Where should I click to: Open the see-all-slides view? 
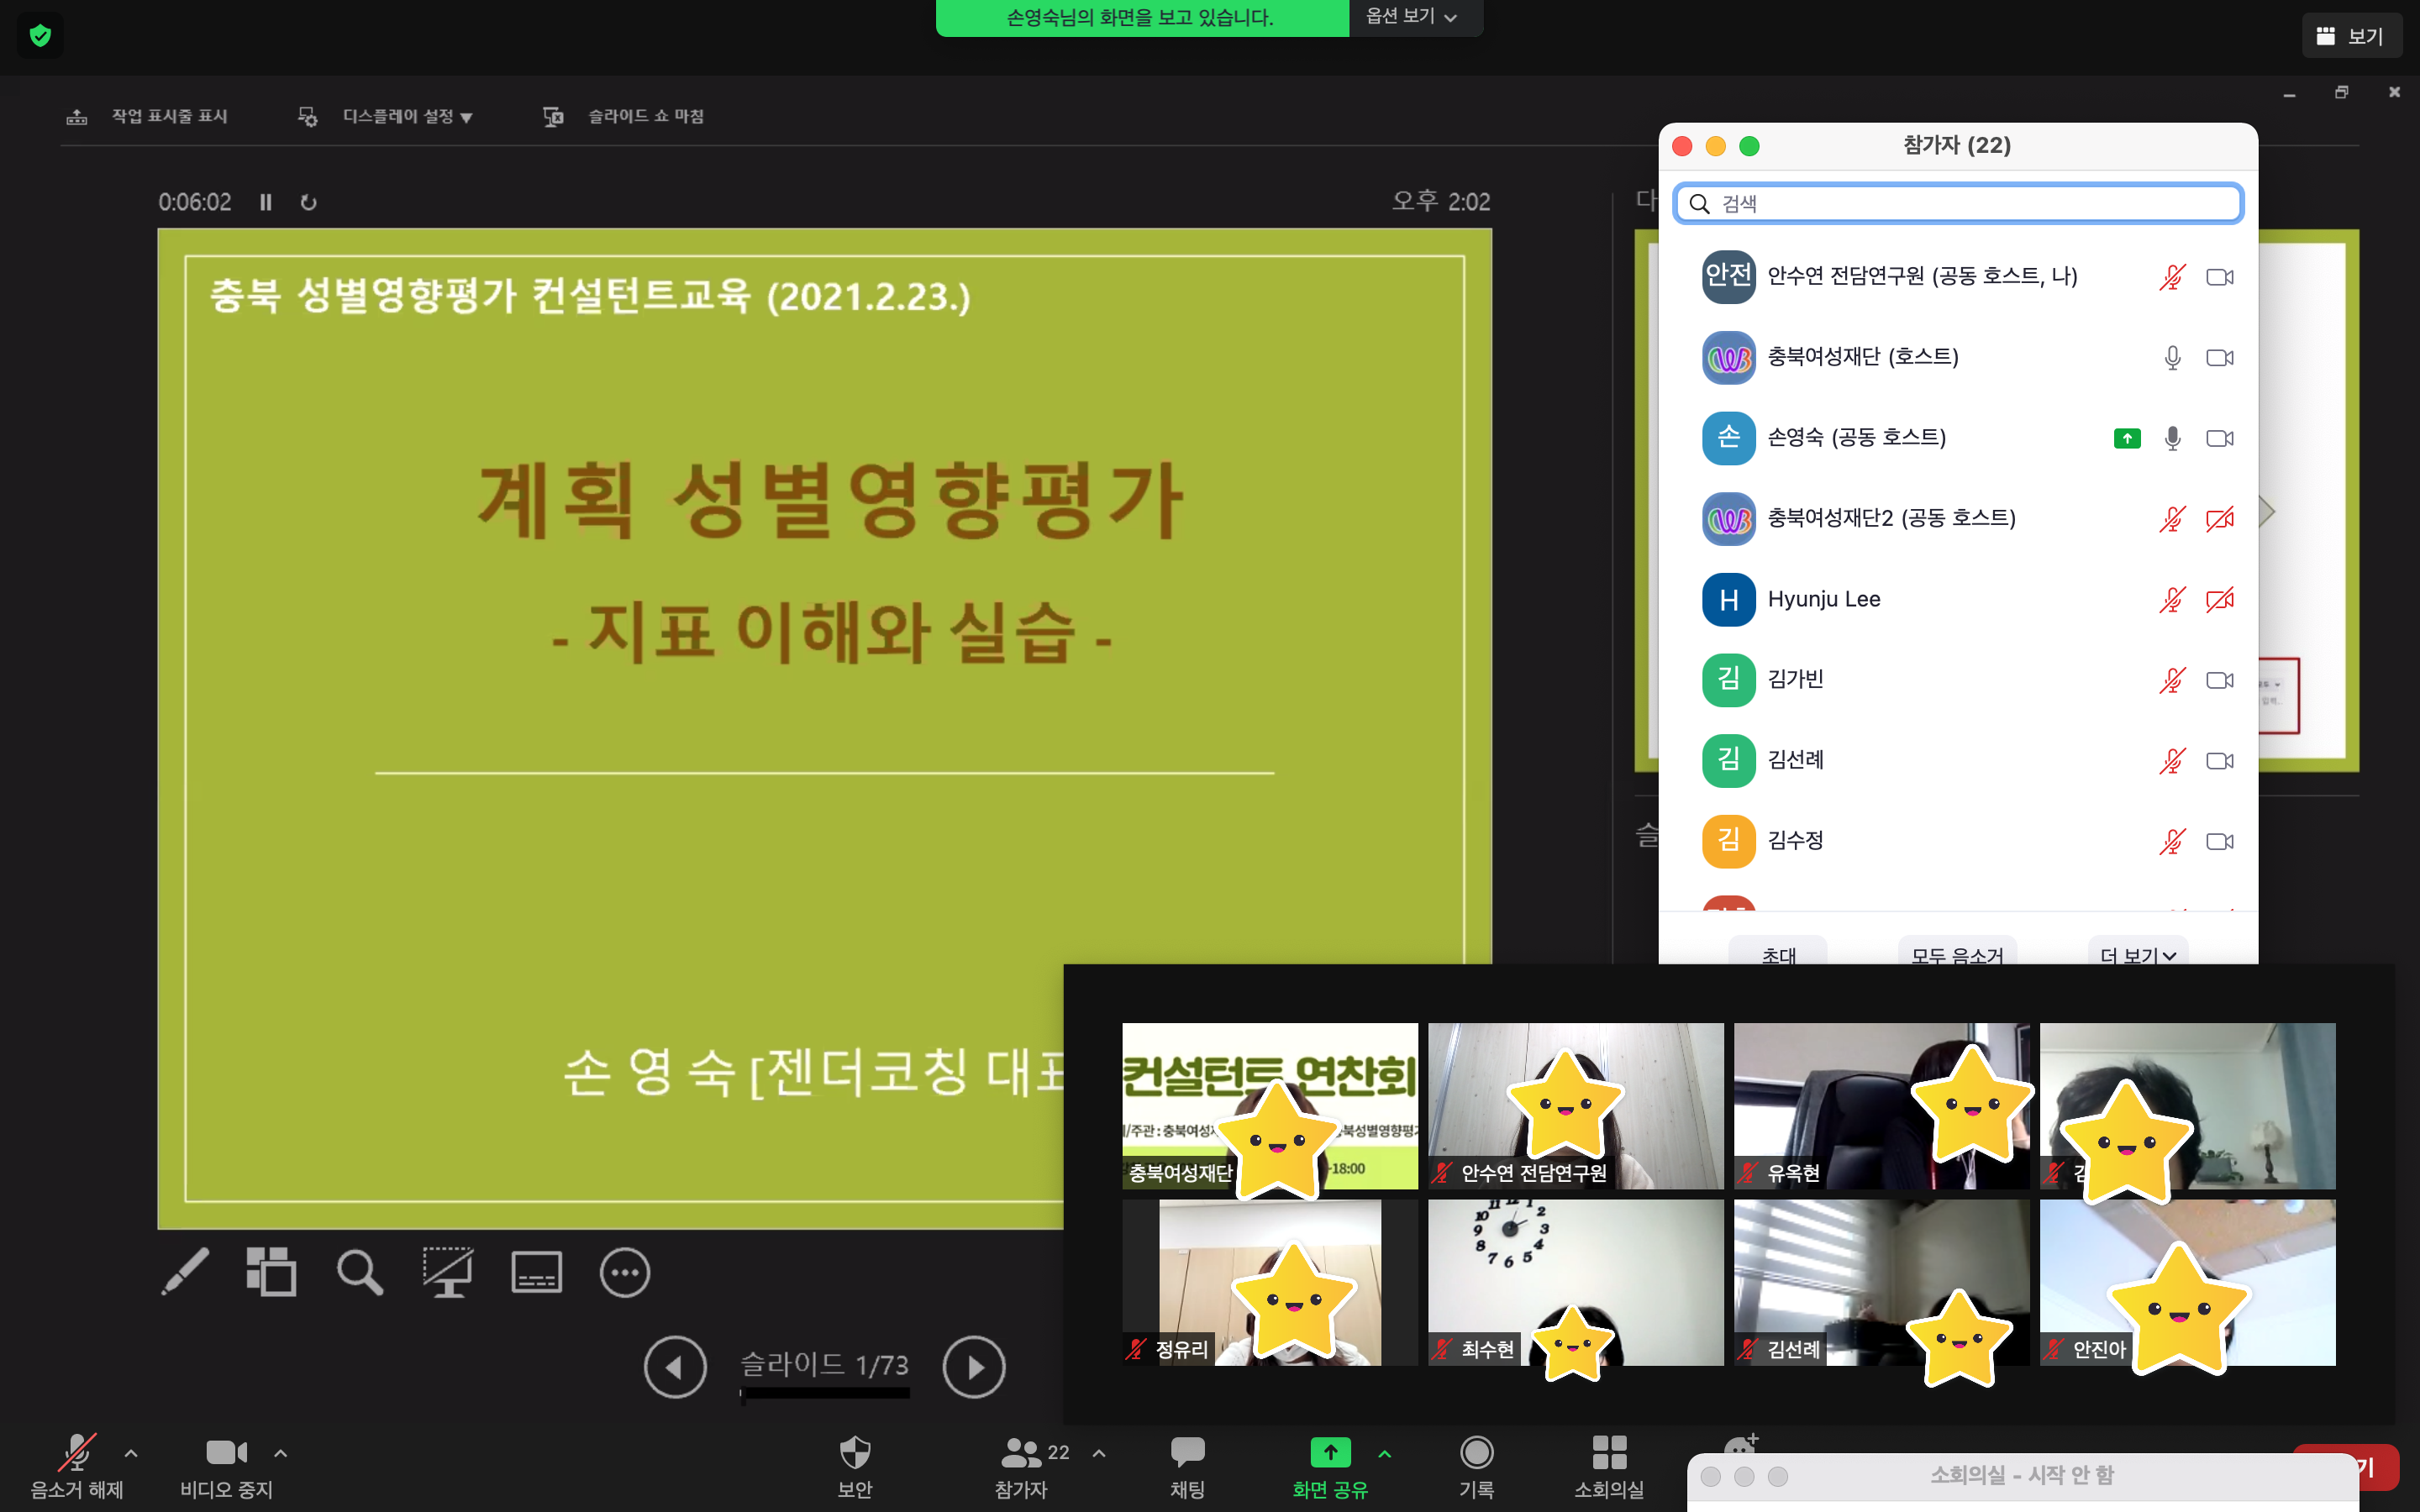pyautogui.click(x=271, y=1271)
